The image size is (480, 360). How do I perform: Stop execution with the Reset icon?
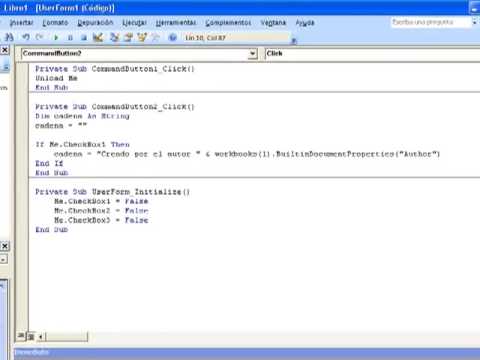(84, 37)
